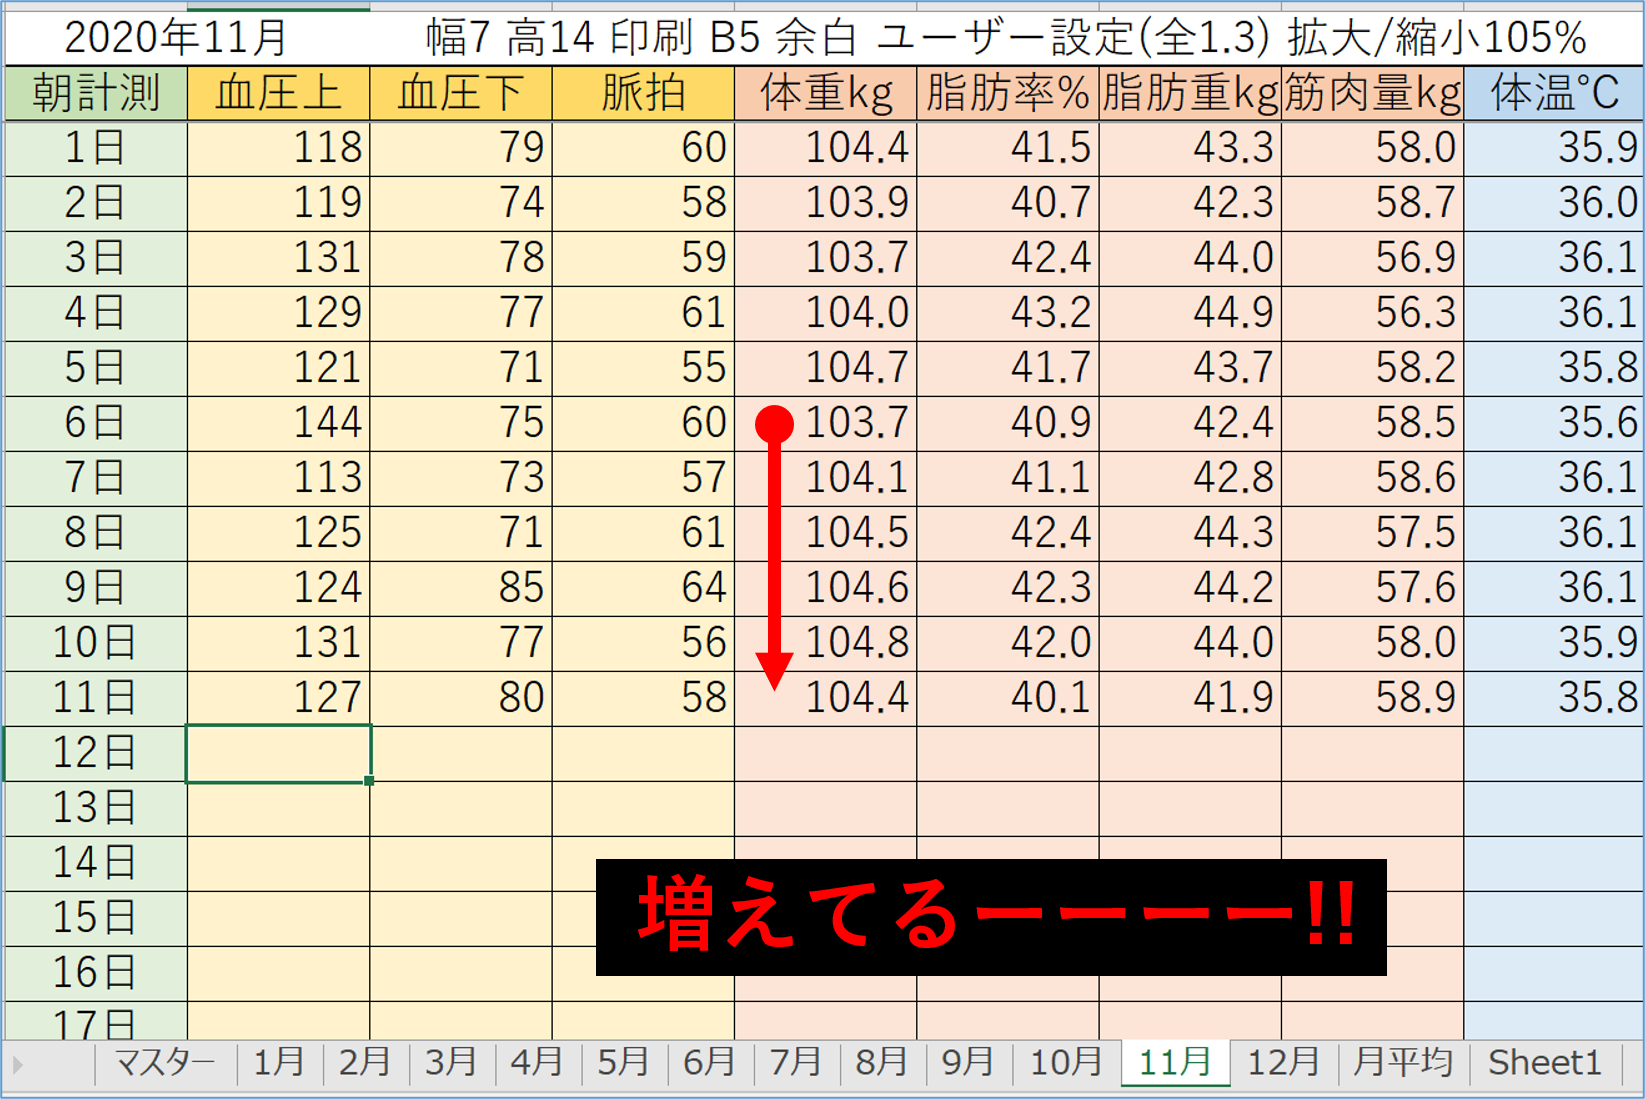This screenshot has width=1645, height=1099.
Task: Open the 9月 sheet tab
Action: pyautogui.click(x=968, y=1063)
